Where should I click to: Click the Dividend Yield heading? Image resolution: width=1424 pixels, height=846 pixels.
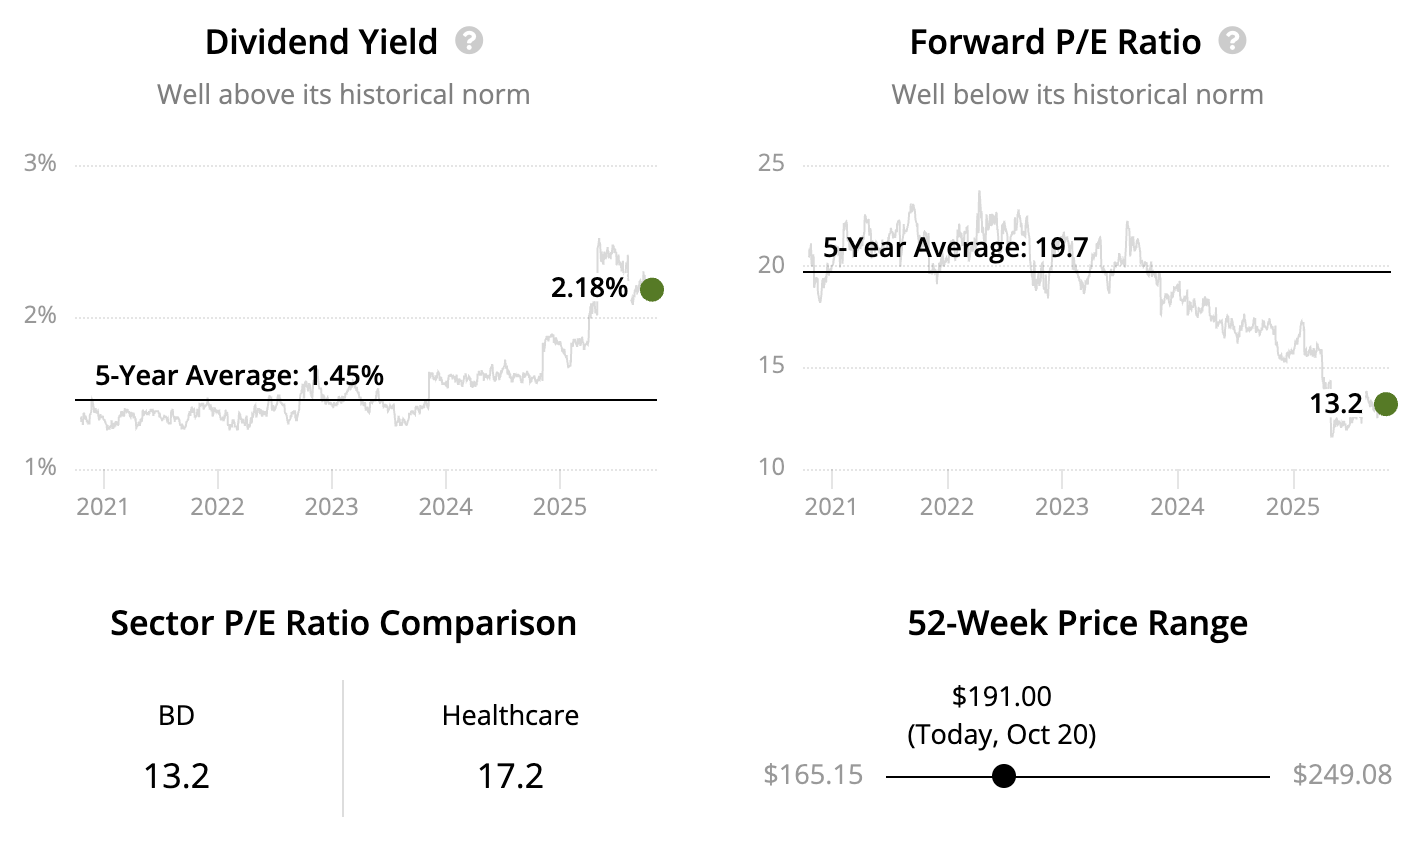coord(321,42)
